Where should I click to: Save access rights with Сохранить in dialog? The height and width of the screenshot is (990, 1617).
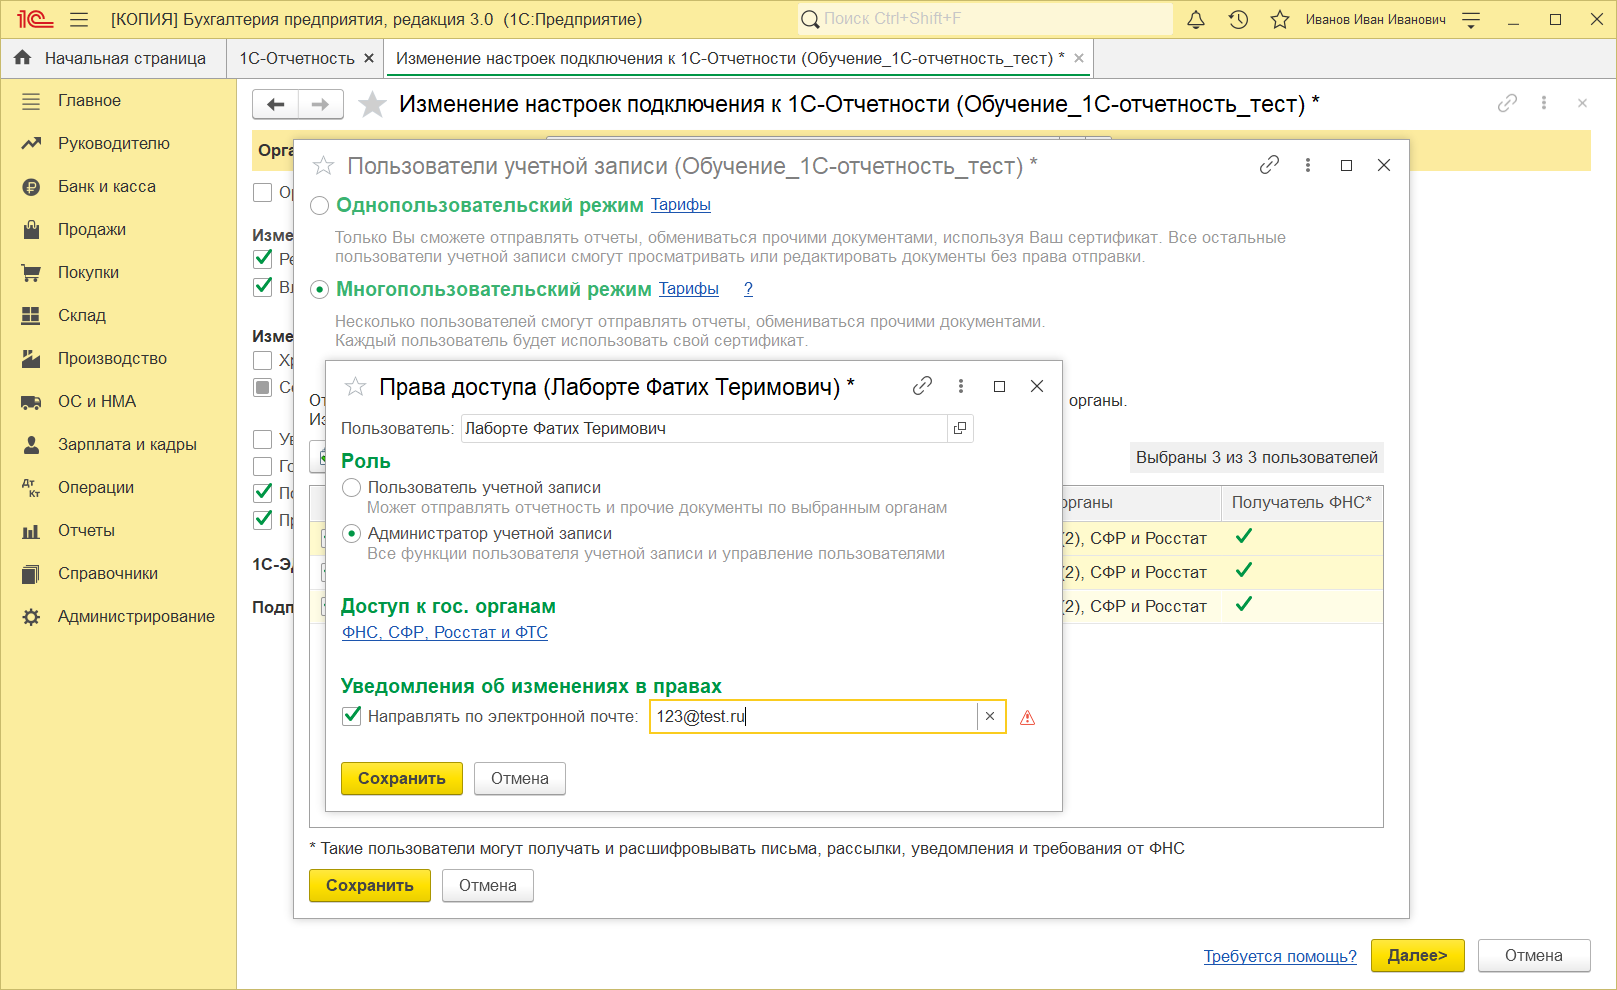pos(402,779)
